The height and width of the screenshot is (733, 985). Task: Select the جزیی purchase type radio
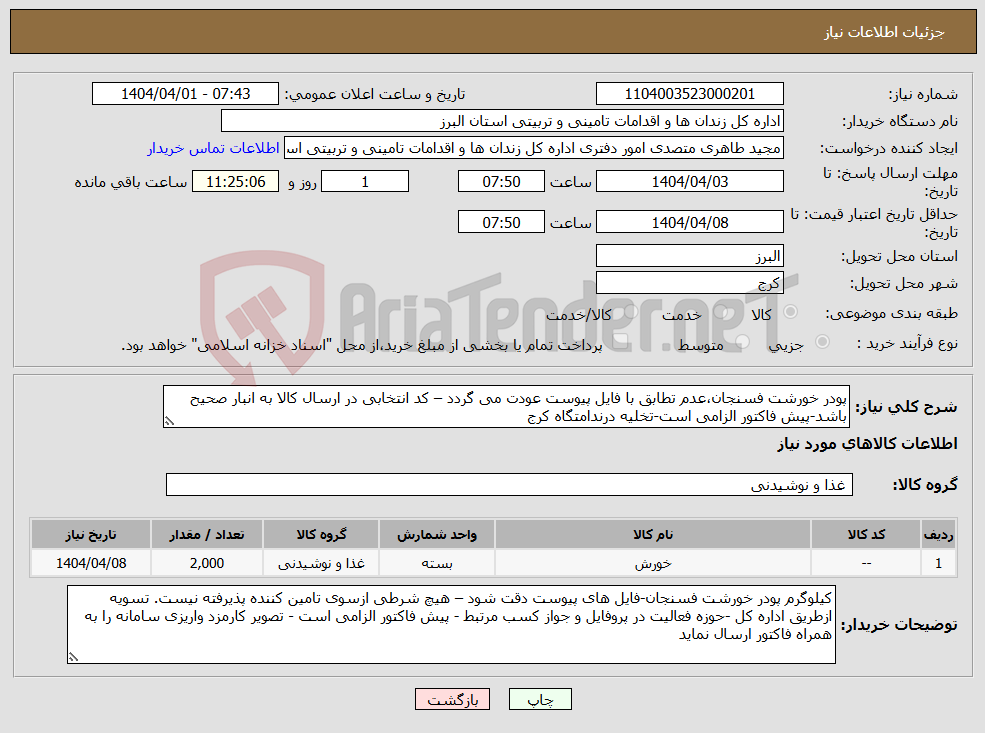822,342
